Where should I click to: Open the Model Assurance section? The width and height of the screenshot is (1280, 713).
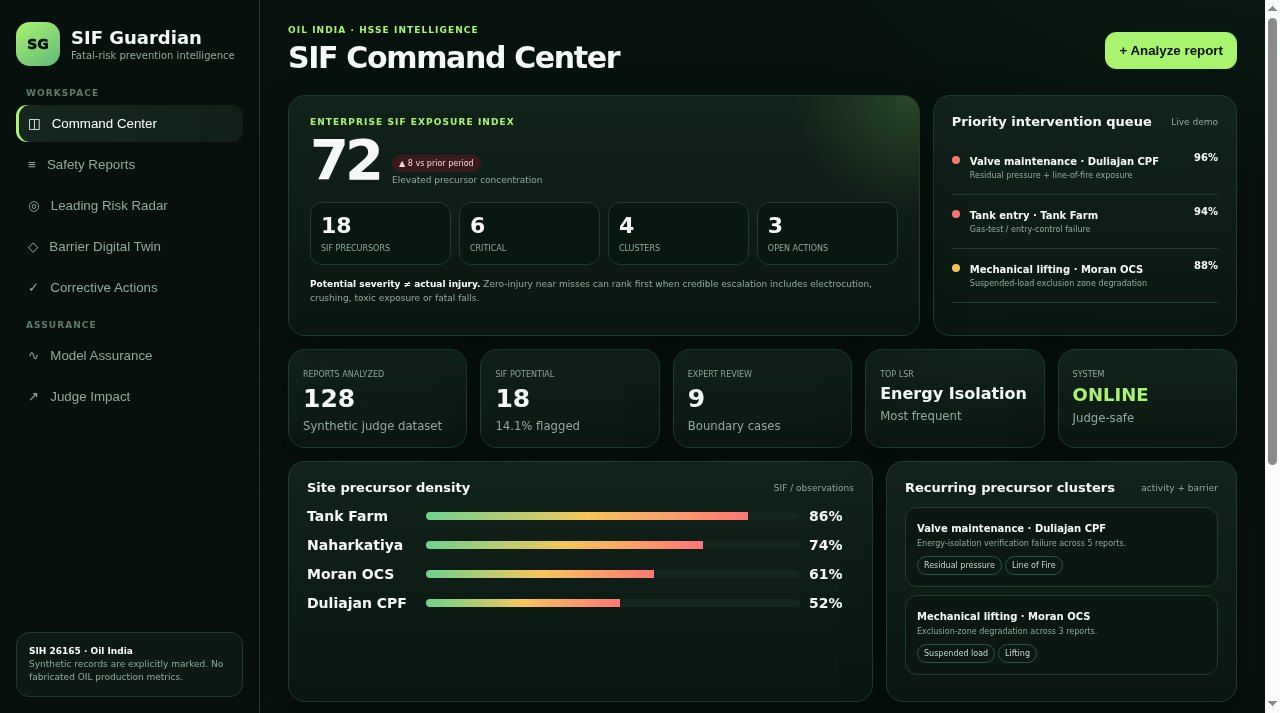[x=129, y=356]
